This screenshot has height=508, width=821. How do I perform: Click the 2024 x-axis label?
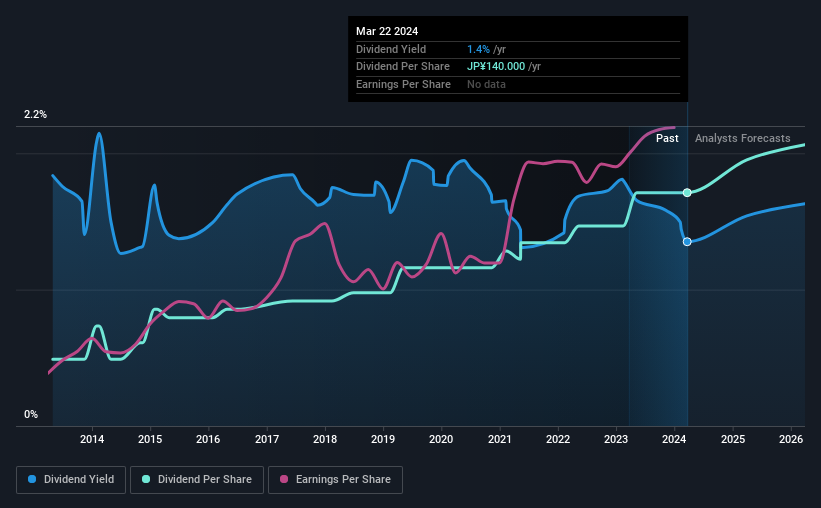(x=674, y=439)
